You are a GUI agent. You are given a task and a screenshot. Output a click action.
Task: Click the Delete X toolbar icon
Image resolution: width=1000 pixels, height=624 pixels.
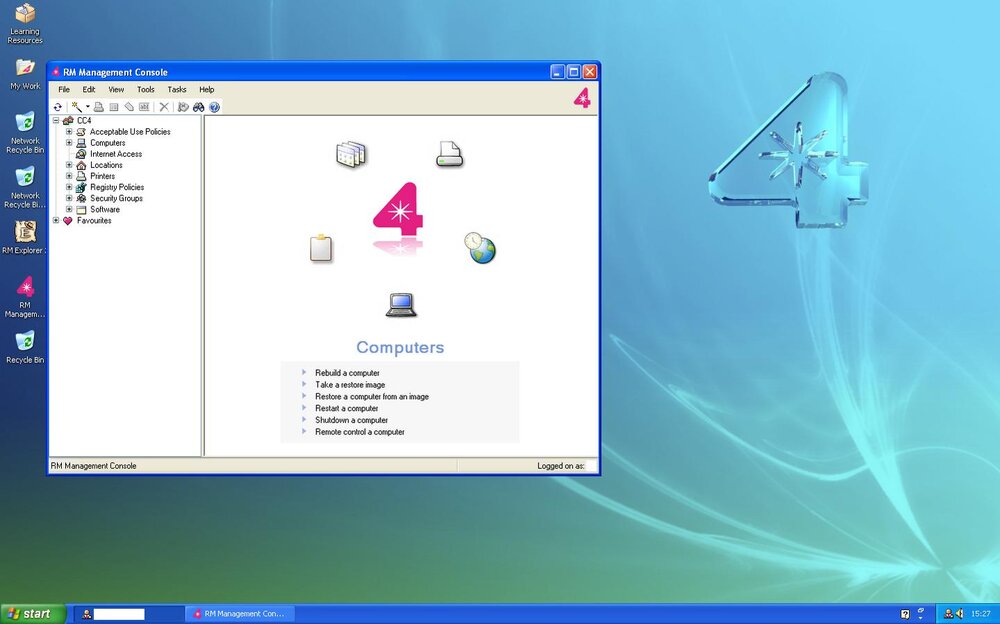[164, 107]
